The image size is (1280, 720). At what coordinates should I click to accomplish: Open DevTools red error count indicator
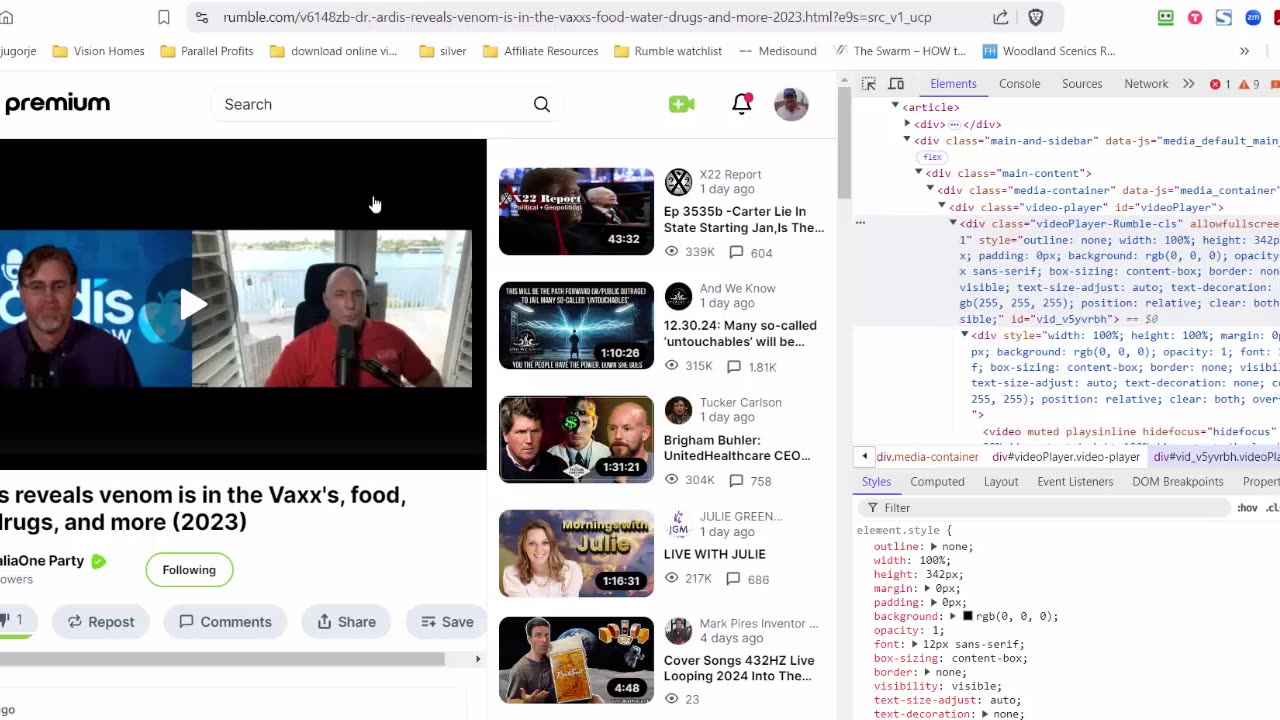tap(1221, 84)
